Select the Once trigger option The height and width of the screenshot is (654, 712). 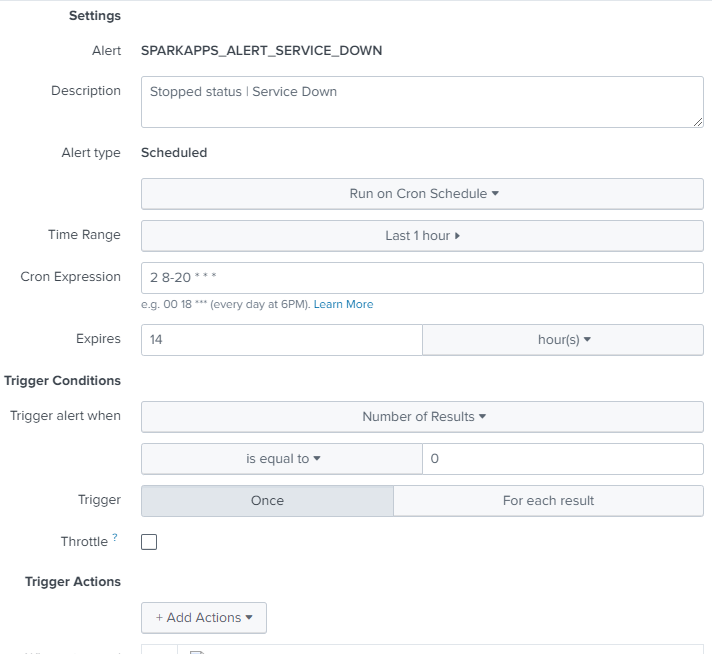267,501
